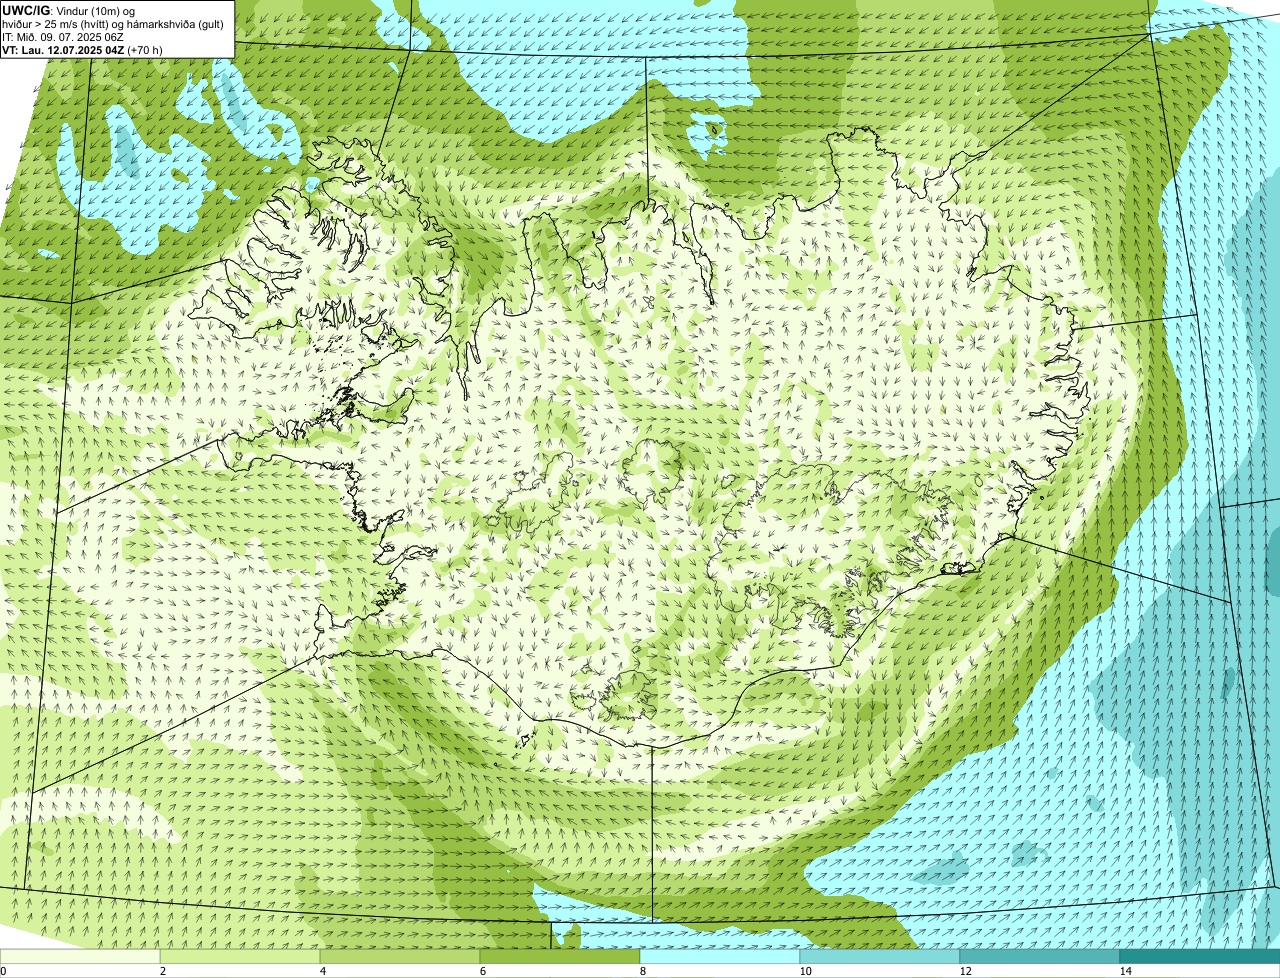Click the scale label "8"
Screen dimensions: 1280x978
tap(640, 971)
